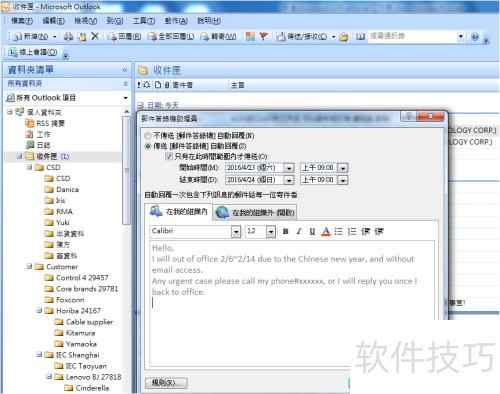The width and height of the screenshot is (500, 394).
Task: Click the Categorize color grid icon
Action: (x=250, y=36)
